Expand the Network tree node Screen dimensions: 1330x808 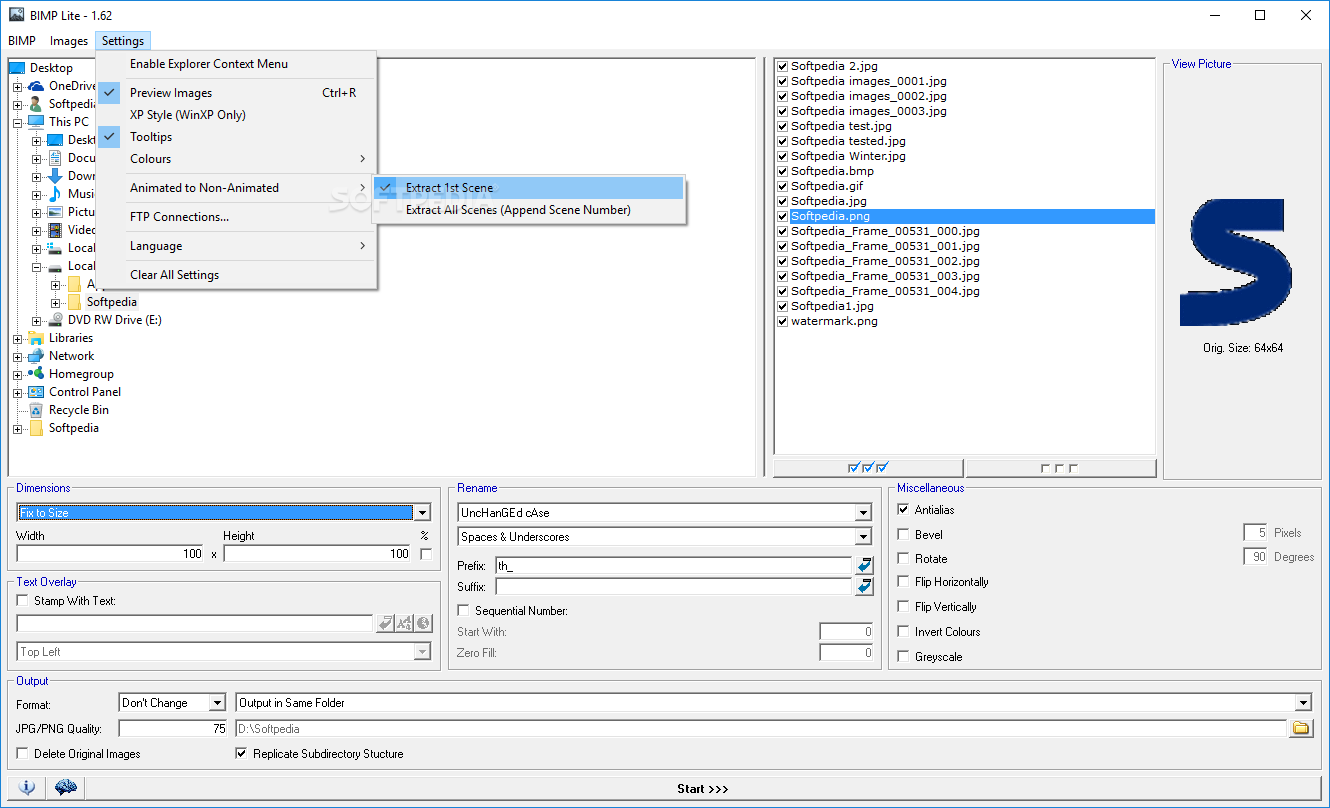[x=17, y=356]
